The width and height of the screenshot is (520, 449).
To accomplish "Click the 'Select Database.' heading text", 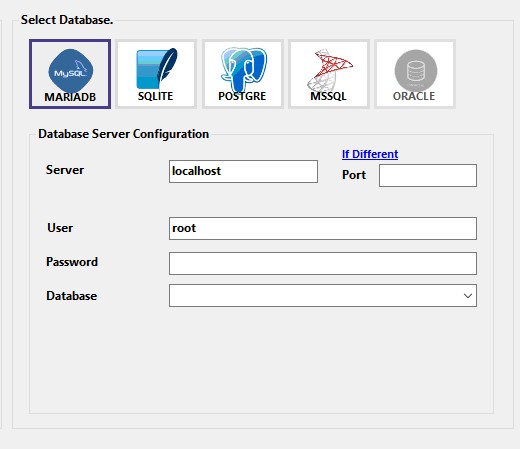I will pos(67,20).
